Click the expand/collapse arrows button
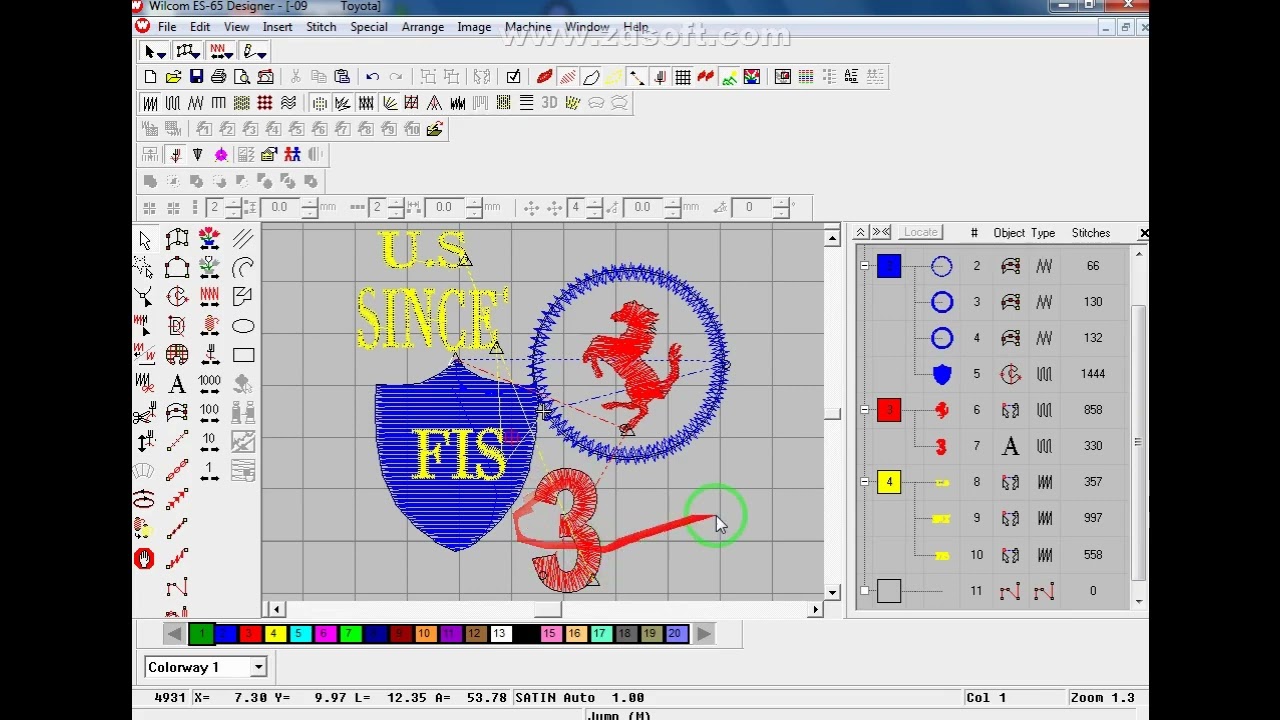This screenshot has height=720, width=1280. coord(881,232)
